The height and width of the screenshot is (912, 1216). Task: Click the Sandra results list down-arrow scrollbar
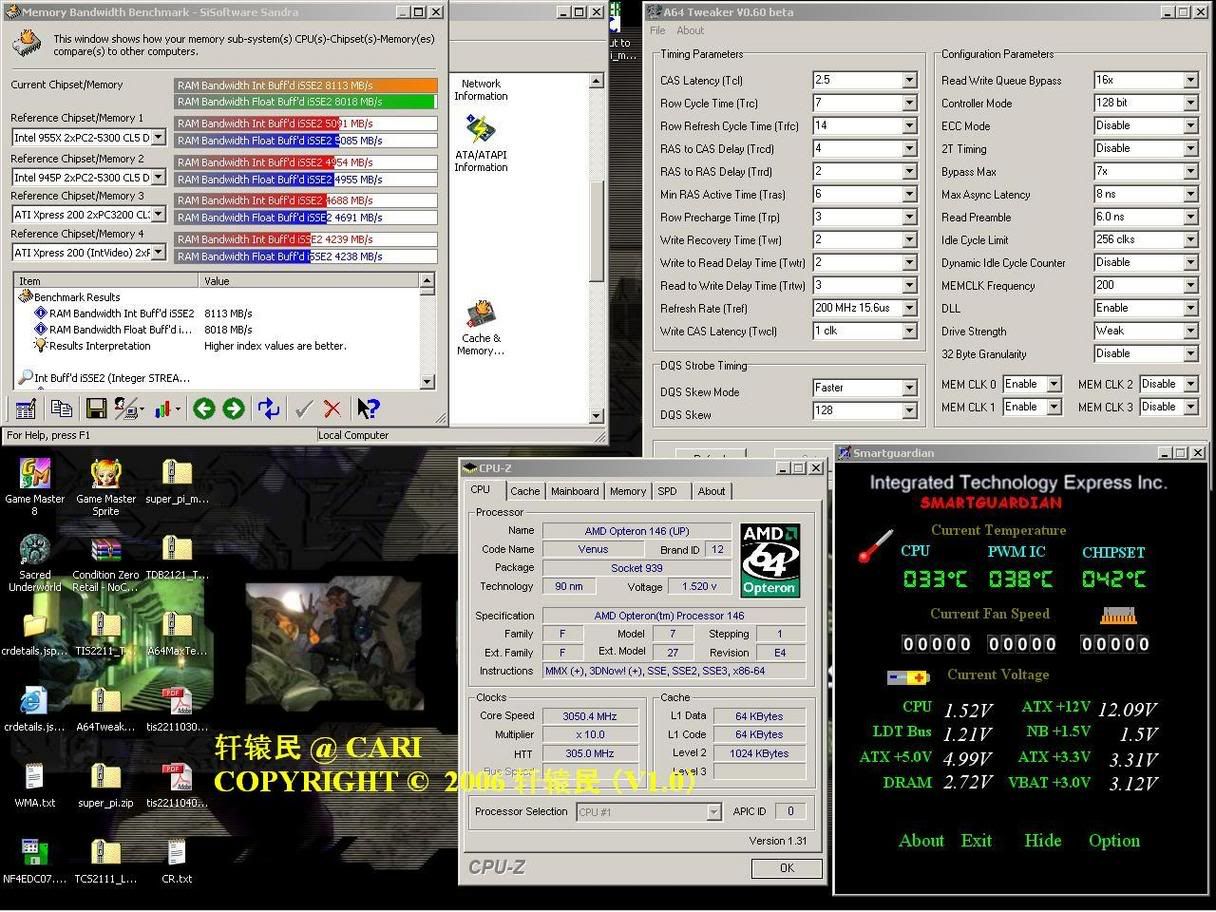(427, 381)
